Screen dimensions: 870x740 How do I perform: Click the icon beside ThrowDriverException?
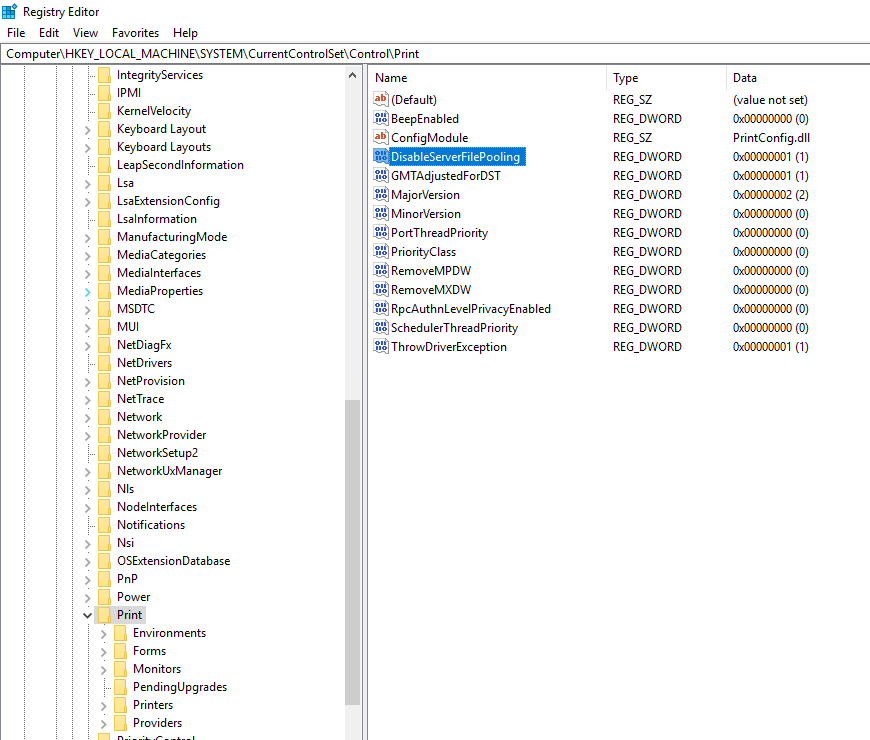point(379,346)
